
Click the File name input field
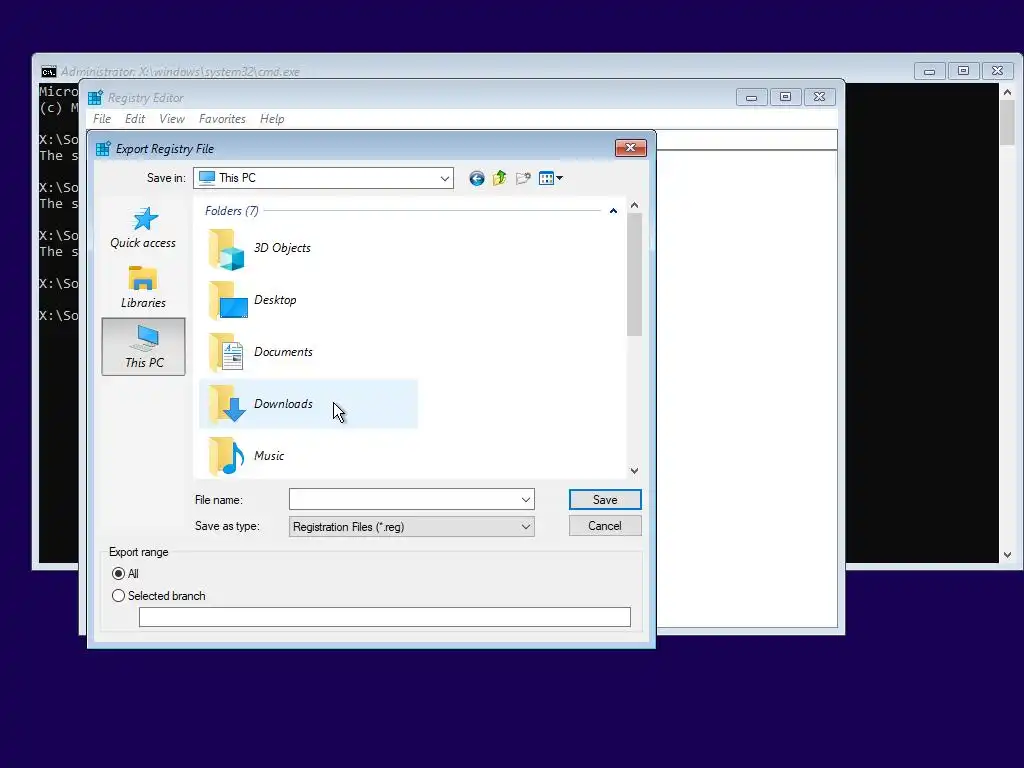[404, 500]
